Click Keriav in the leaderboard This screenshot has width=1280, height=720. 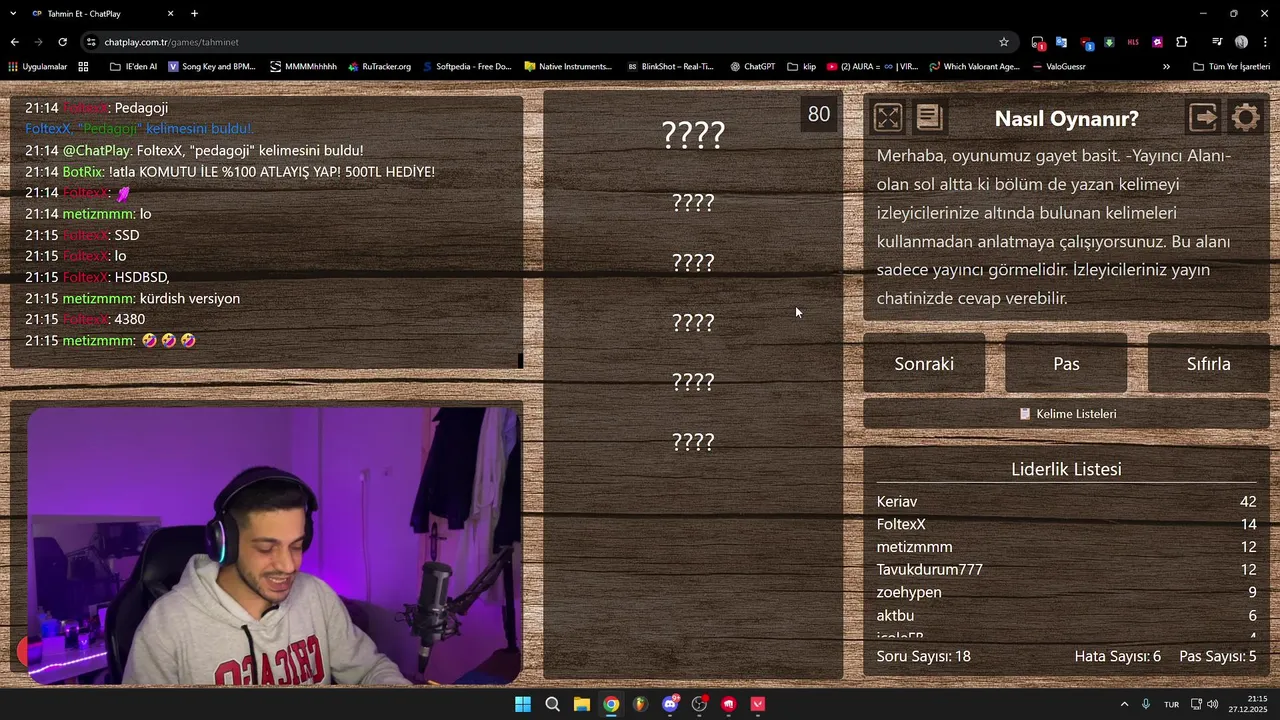click(x=897, y=502)
